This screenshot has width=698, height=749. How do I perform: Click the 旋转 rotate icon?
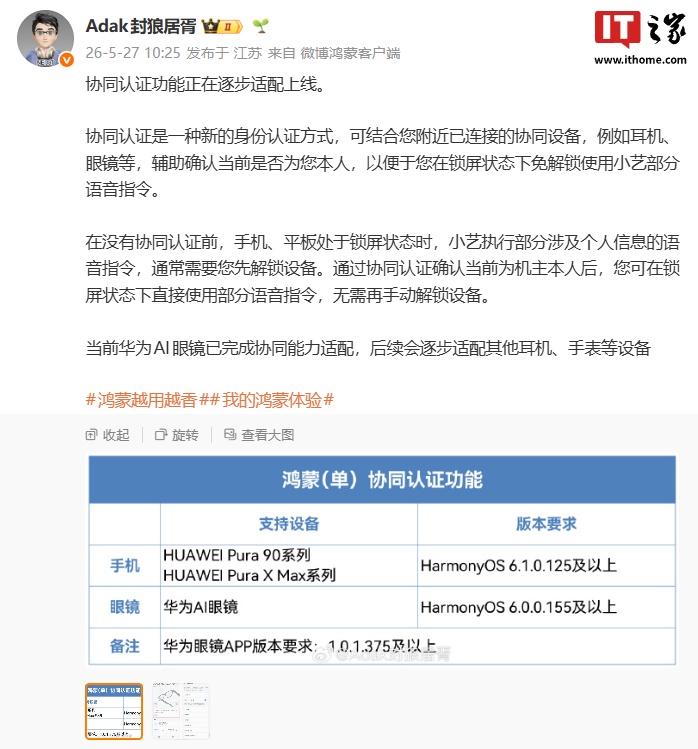[x=161, y=435]
